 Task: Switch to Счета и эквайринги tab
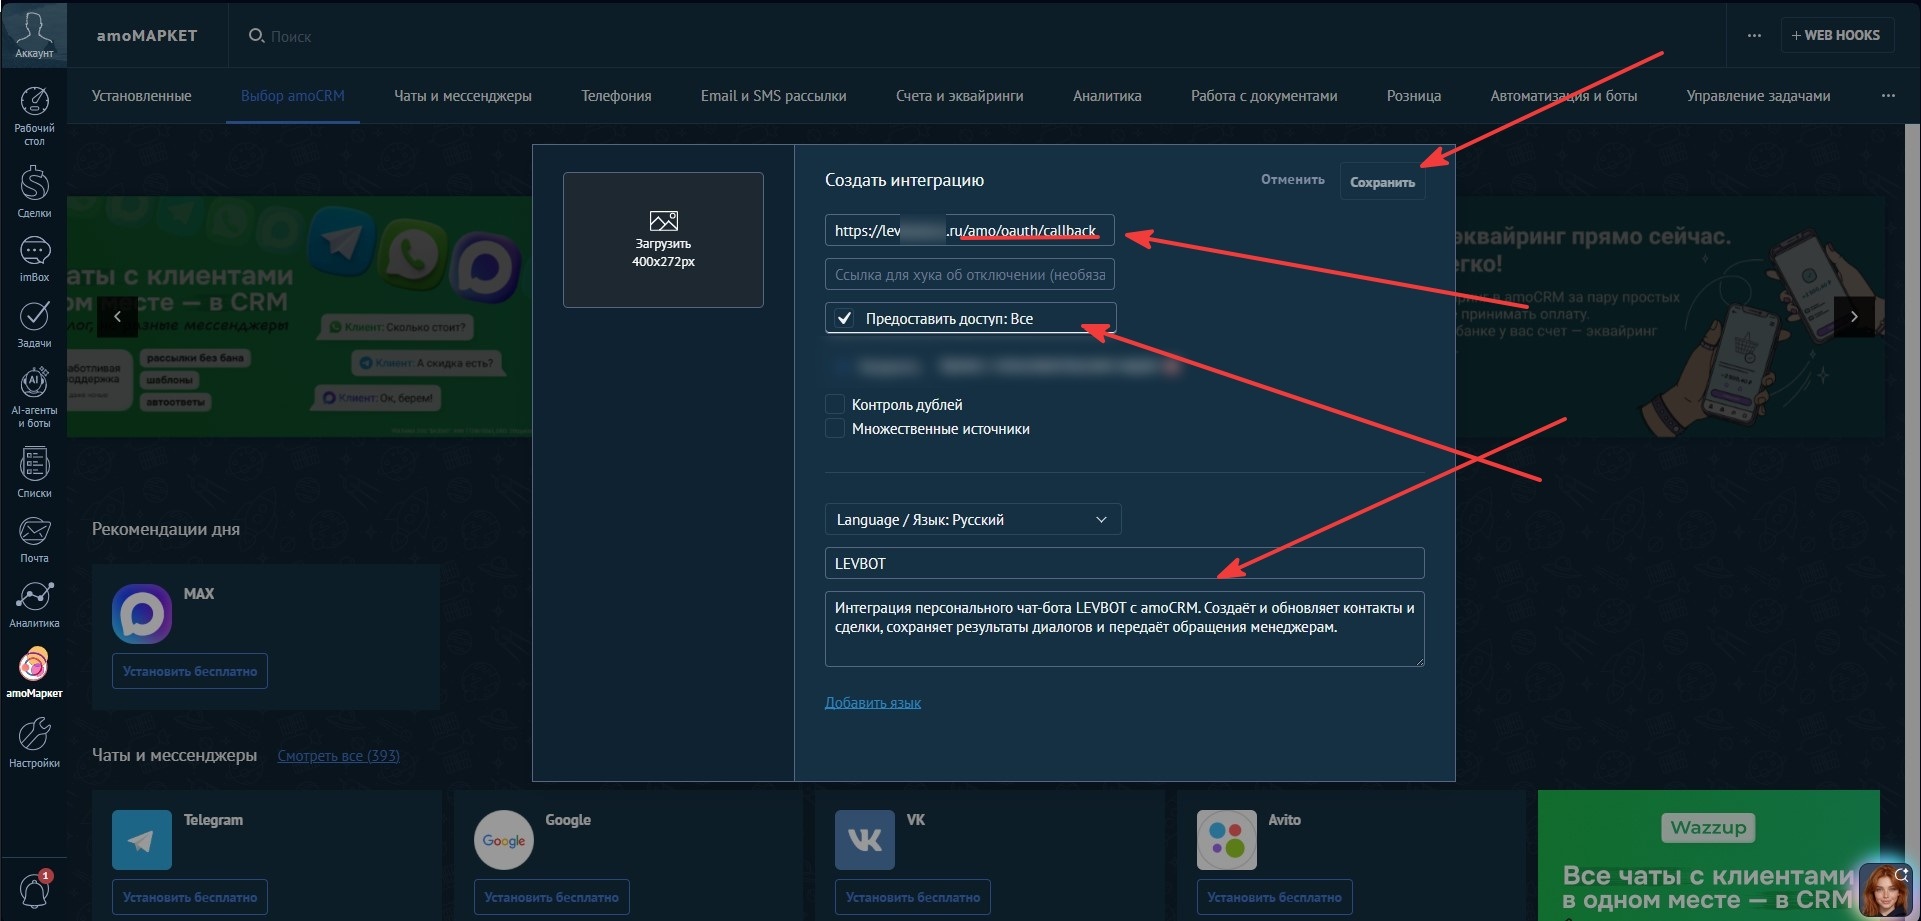coord(960,96)
